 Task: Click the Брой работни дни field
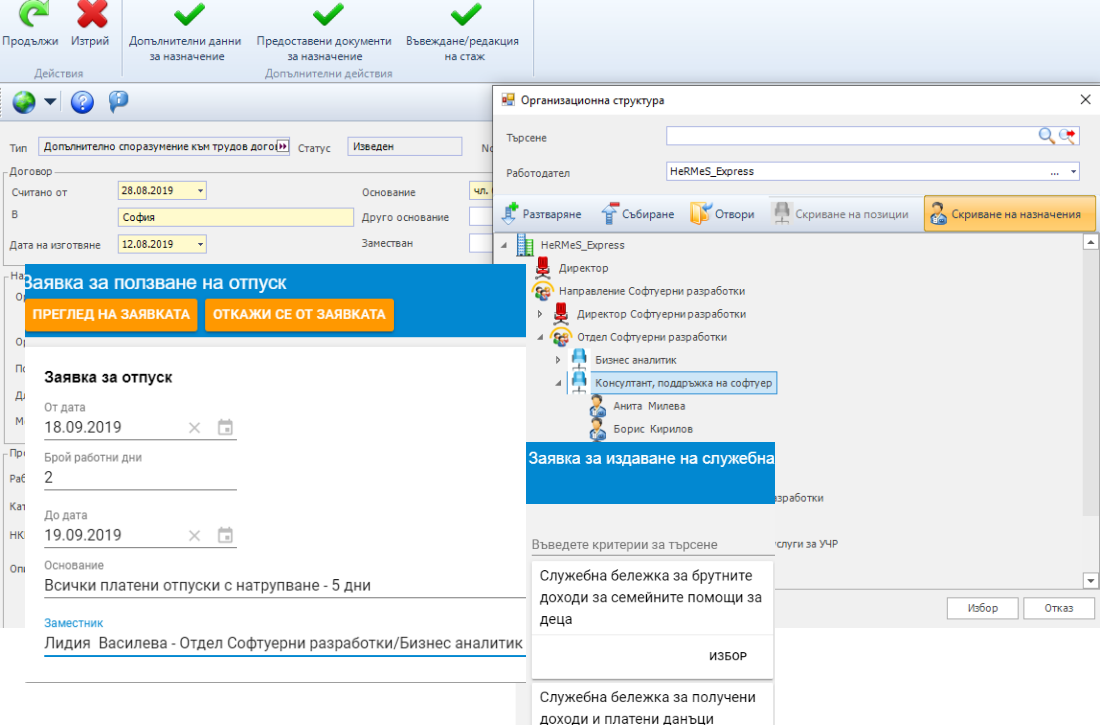[140, 478]
